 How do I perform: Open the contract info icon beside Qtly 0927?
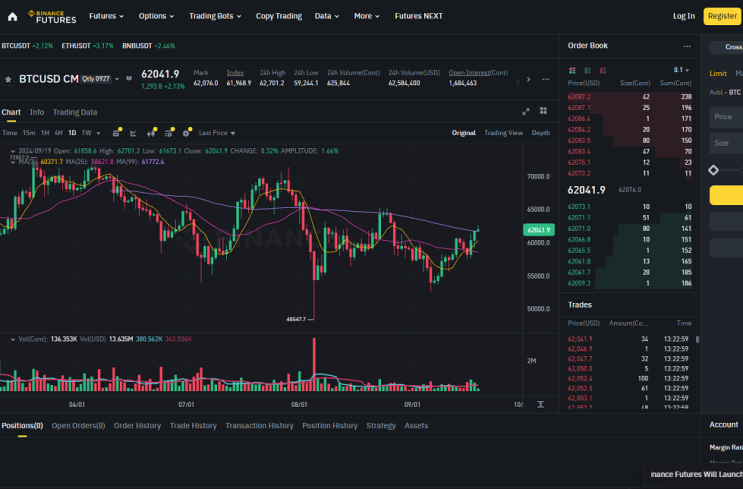pyautogui.click(x=129, y=79)
